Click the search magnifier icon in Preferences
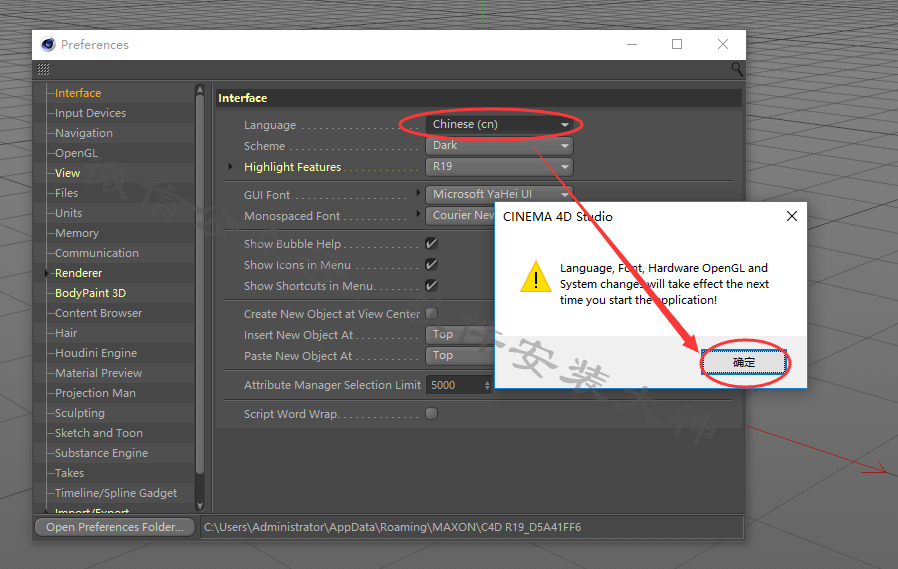The height and width of the screenshot is (569, 898). coord(736,70)
